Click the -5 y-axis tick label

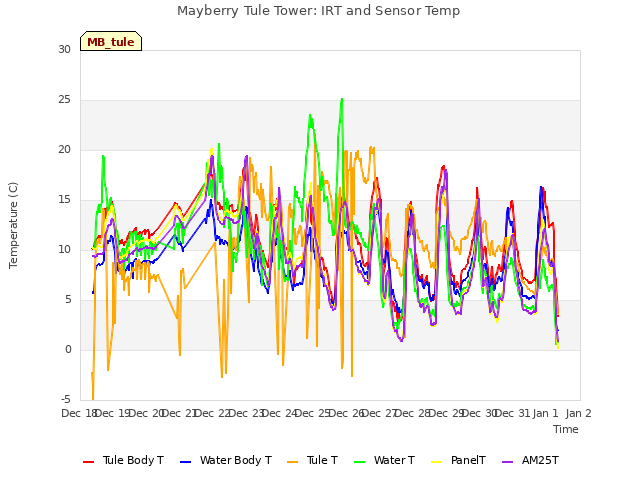66,399
